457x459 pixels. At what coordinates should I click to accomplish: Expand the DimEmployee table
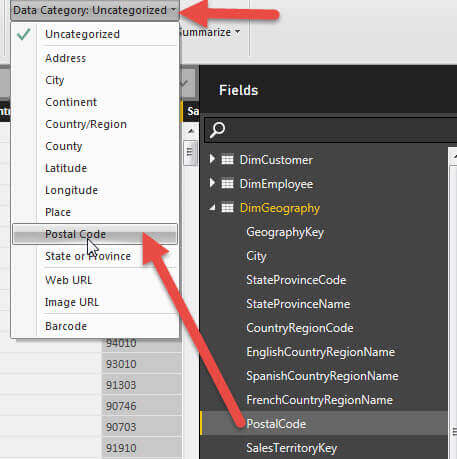[x=212, y=183]
